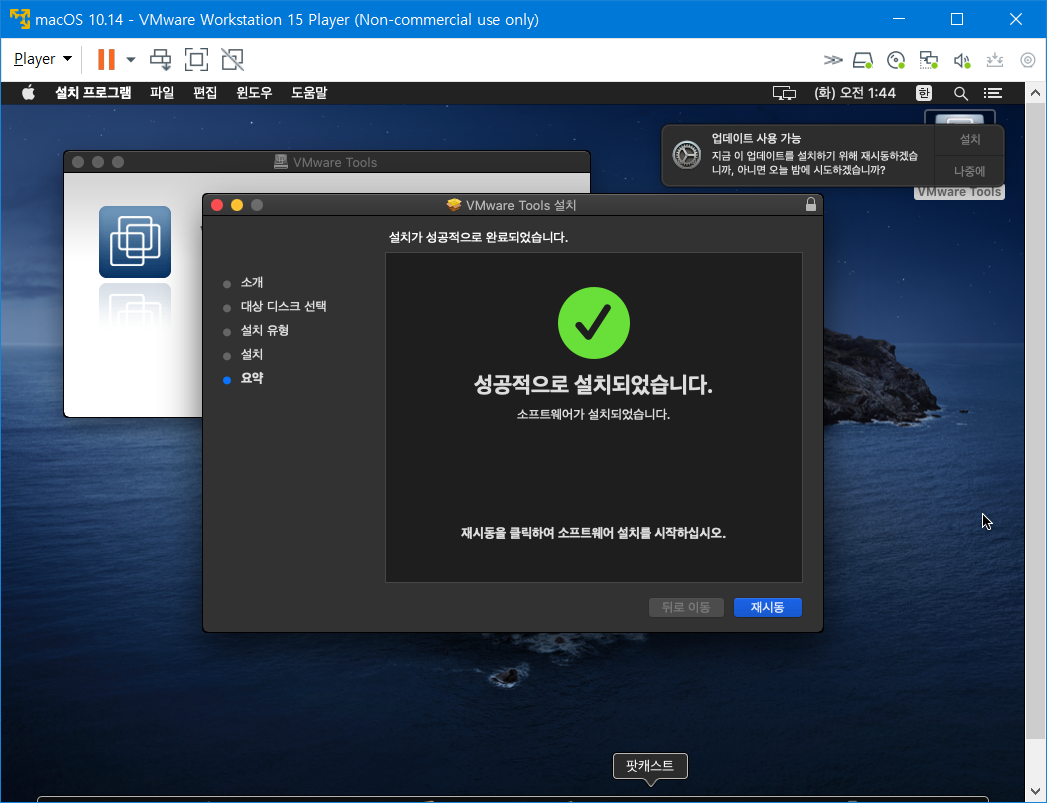Click the rightmost circular device icon in toolbar
Screen dimensions: 1047x803
[x=1028, y=60]
